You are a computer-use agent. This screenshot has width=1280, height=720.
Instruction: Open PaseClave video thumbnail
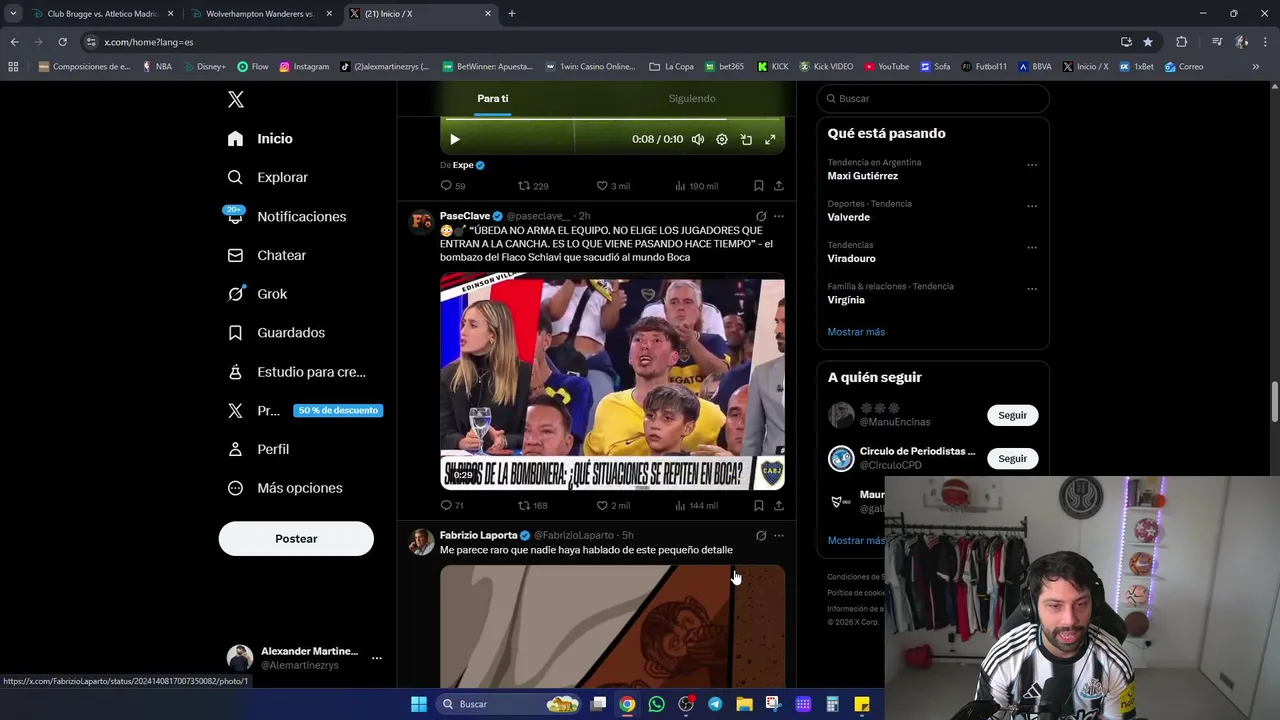coord(612,381)
